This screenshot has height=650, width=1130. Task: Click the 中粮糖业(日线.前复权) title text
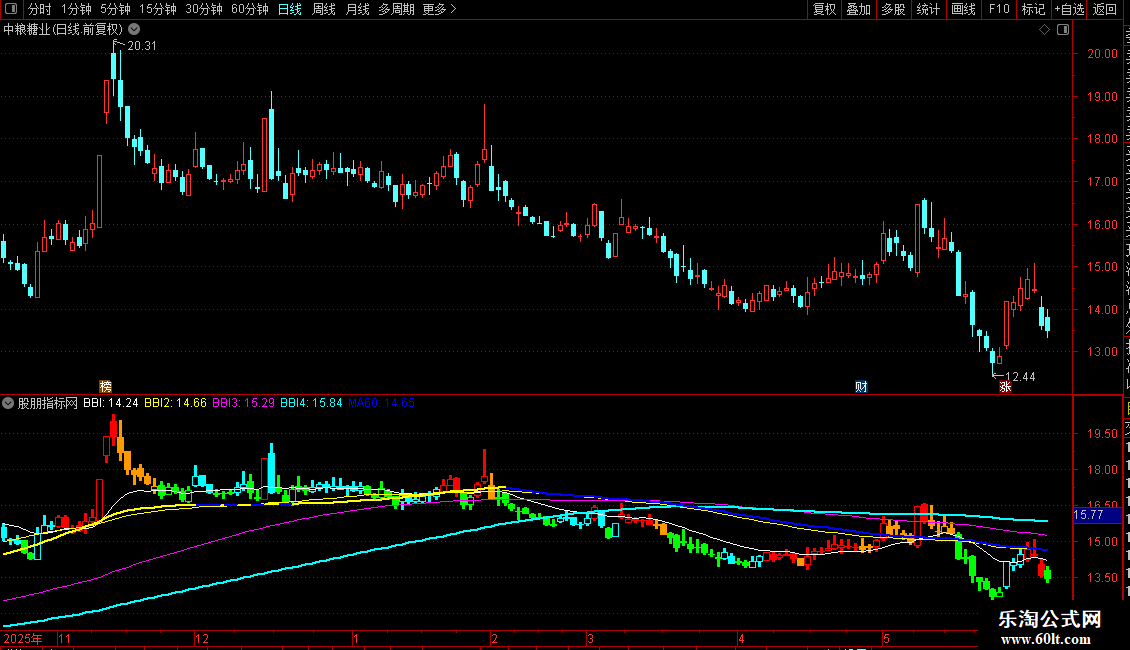(63, 30)
